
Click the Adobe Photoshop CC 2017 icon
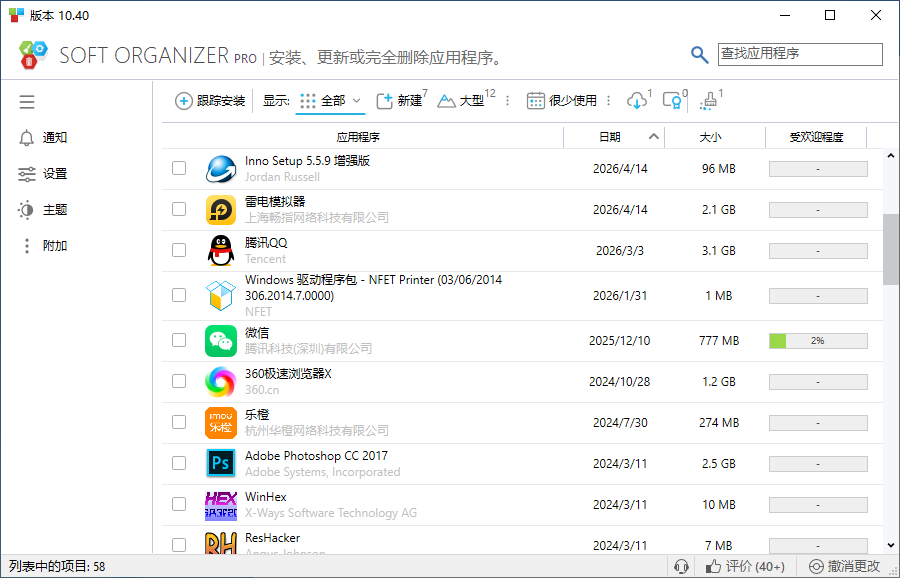tap(221, 463)
